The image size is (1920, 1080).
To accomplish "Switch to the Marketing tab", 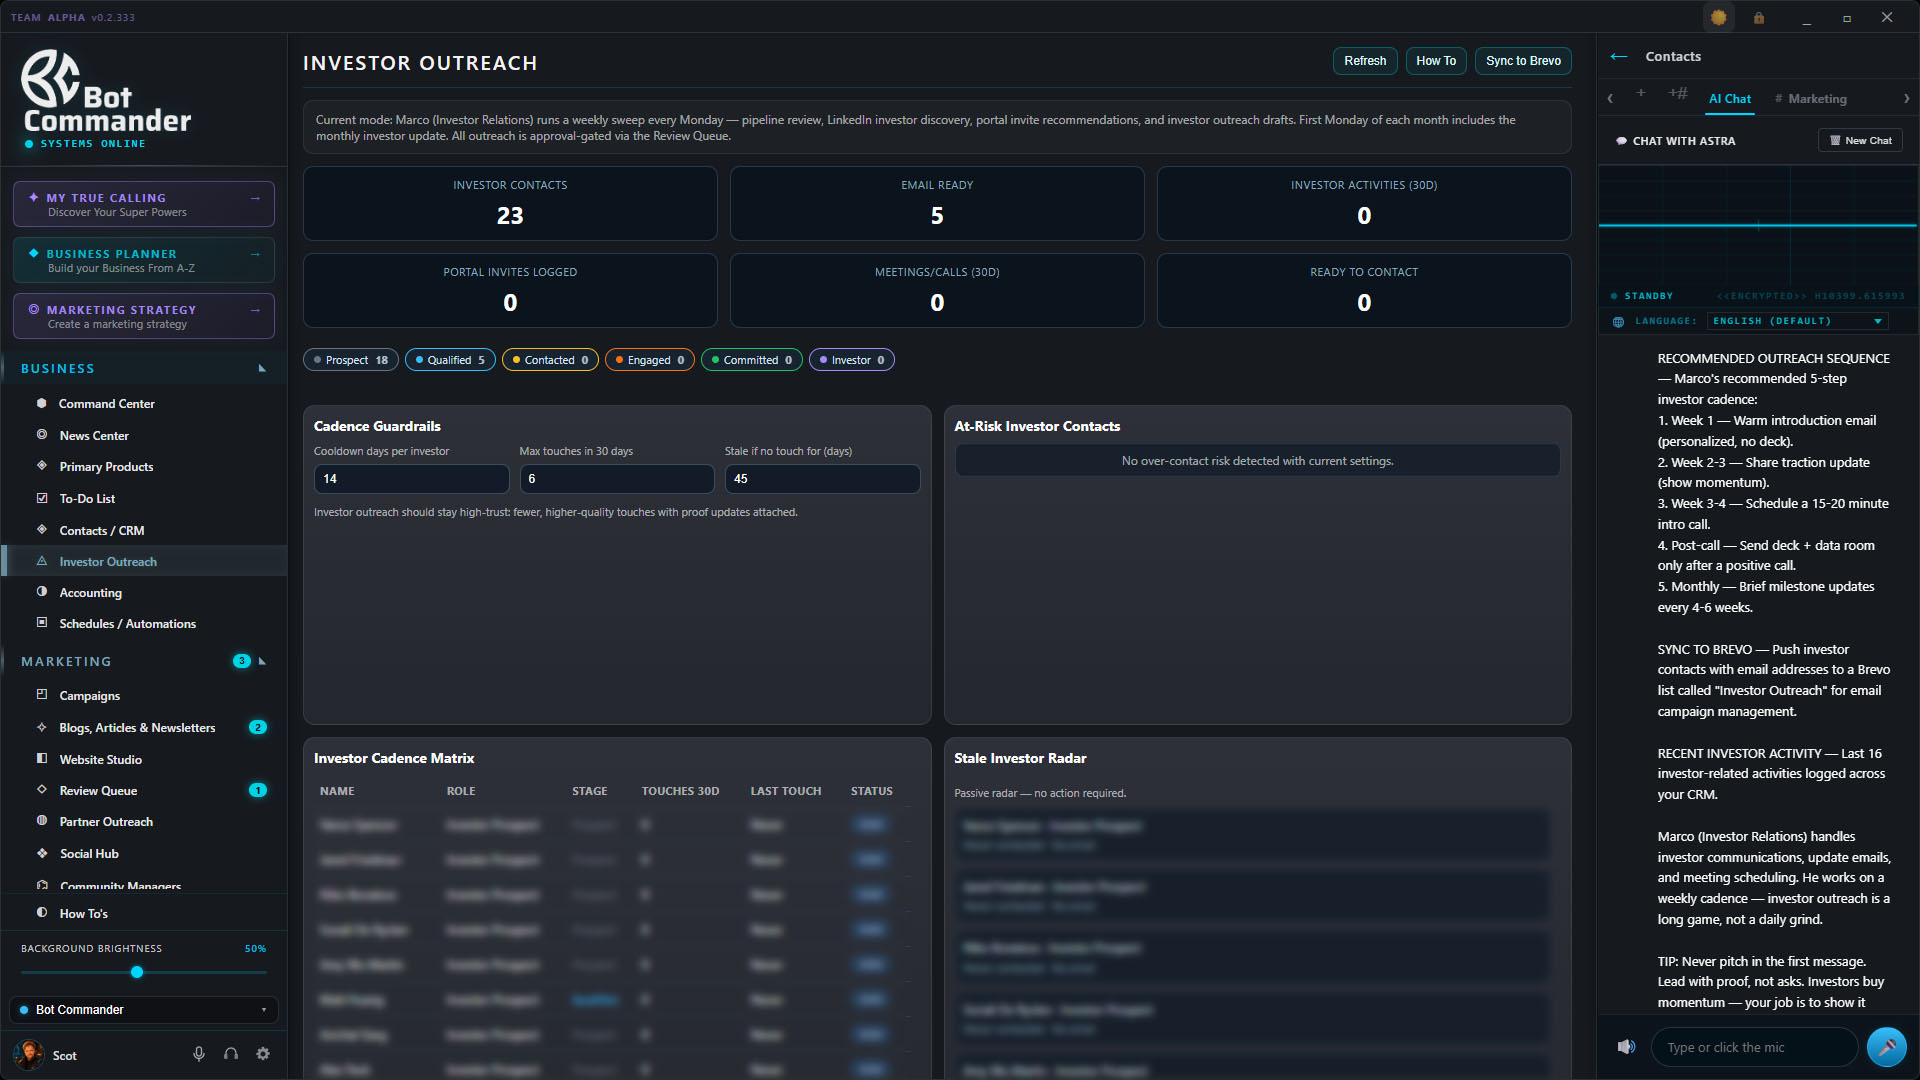I will point(1811,99).
